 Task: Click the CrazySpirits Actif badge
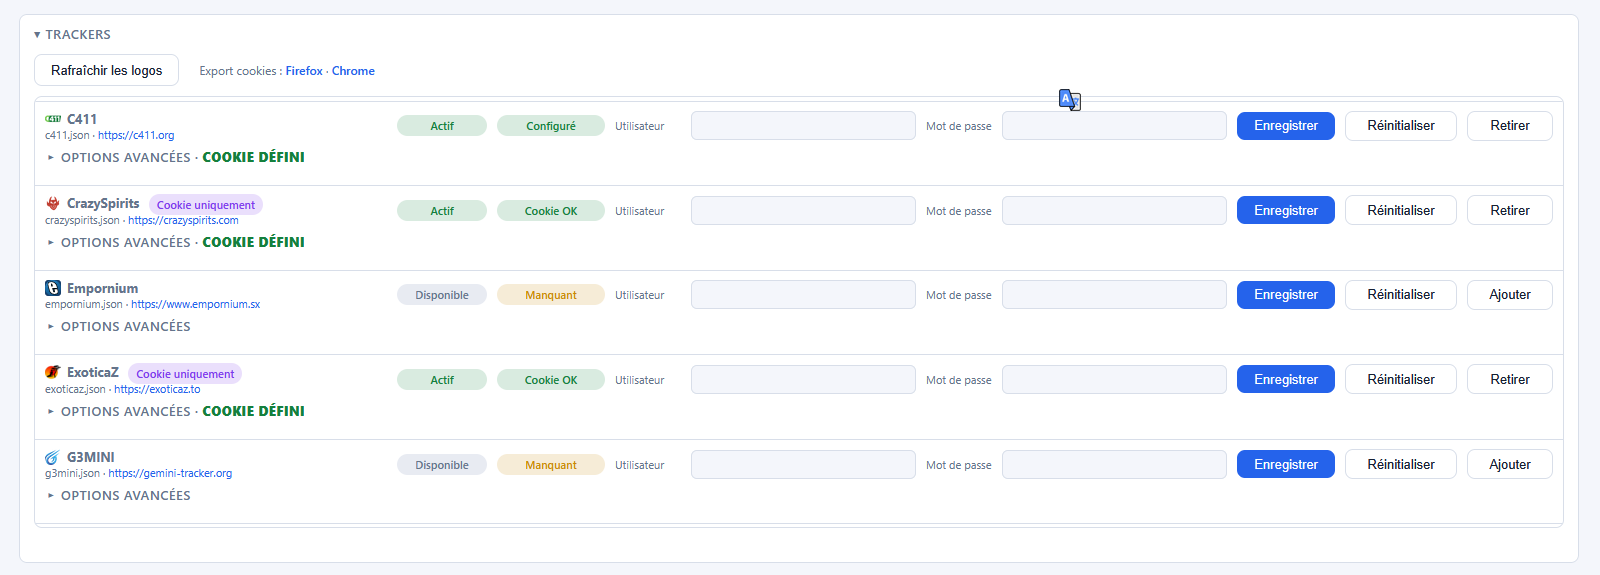tap(442, 211)
